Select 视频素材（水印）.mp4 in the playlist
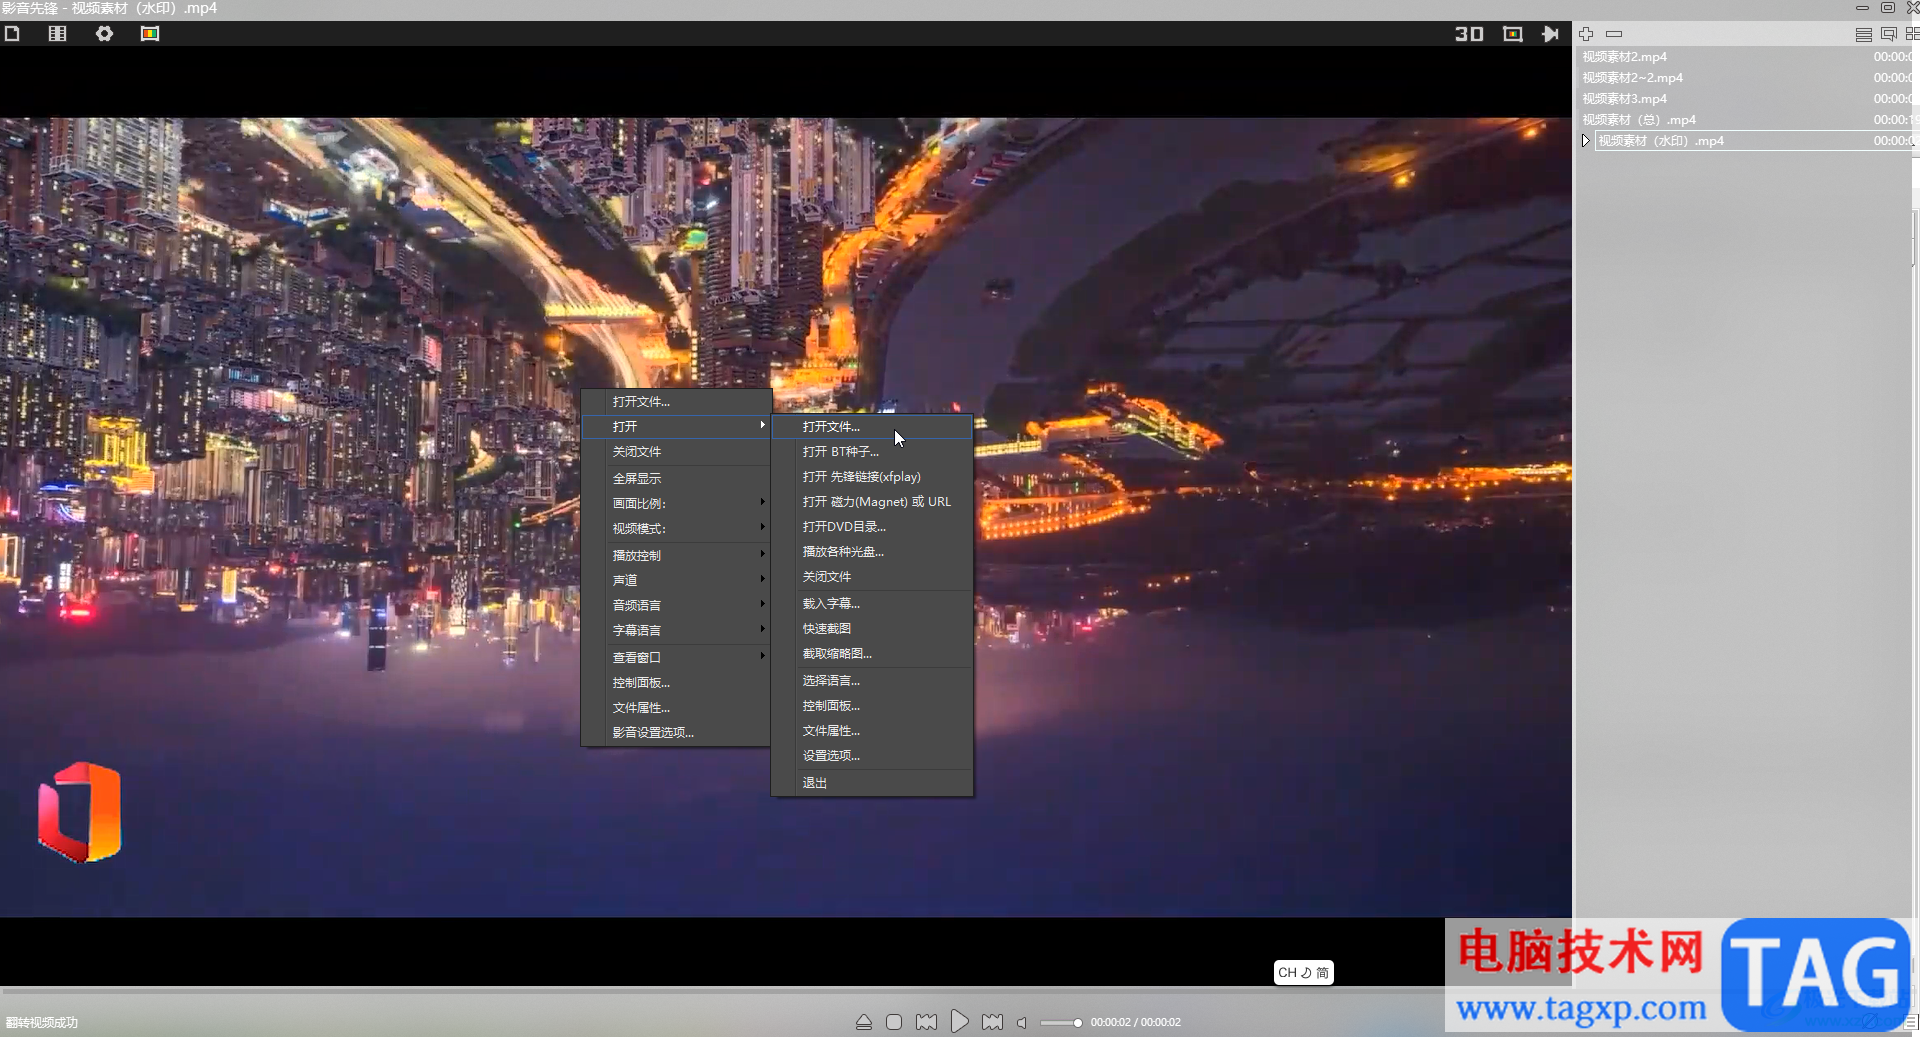1920x1037 pixels. [1754, 141]
